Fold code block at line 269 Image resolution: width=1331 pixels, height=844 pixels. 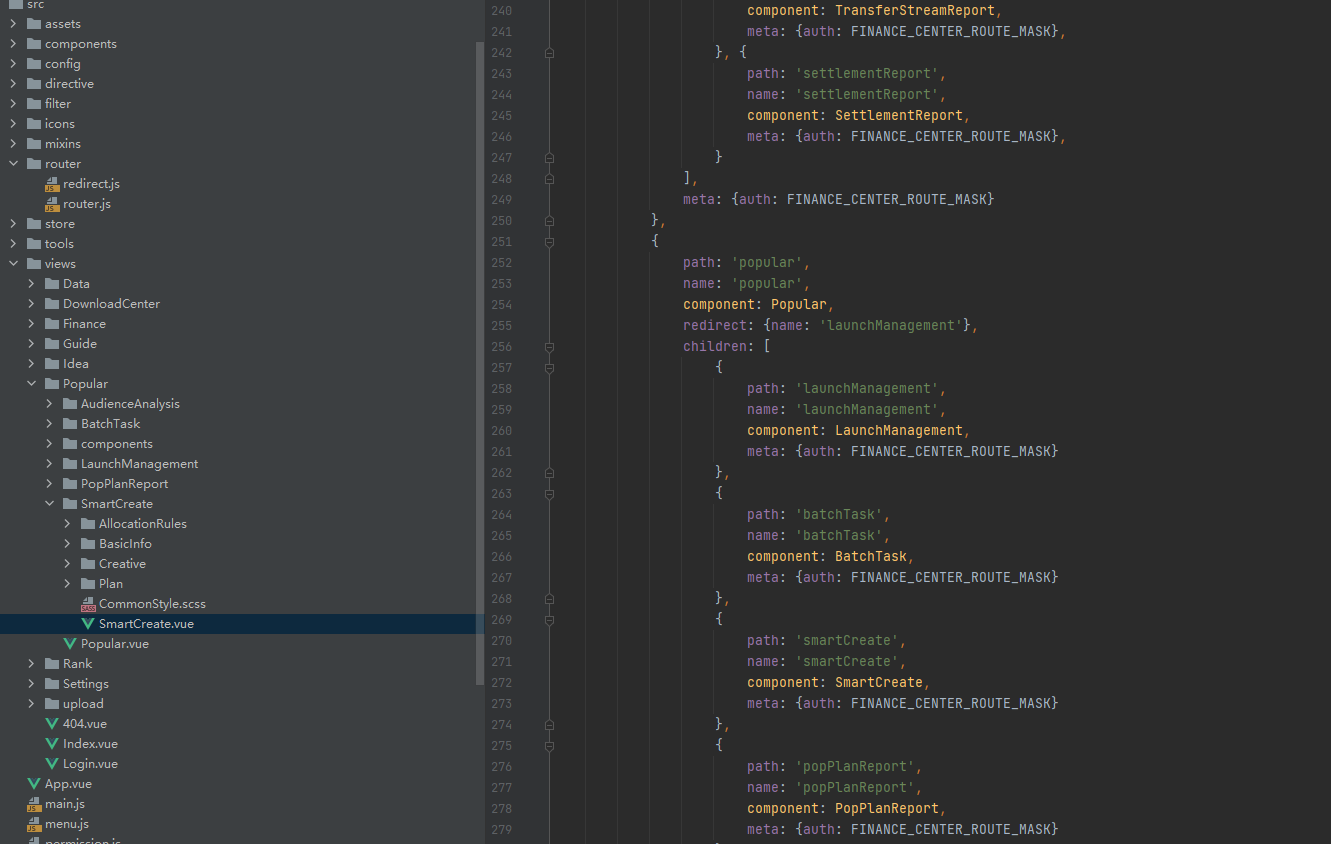tap(549, 619)
